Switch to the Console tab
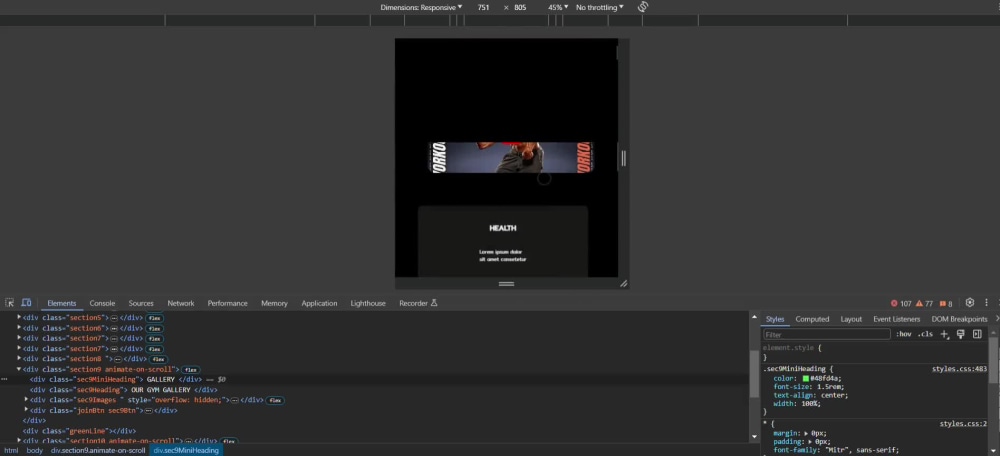The height and width of the screenshot is (456, 1000). (x=102, y=304)
